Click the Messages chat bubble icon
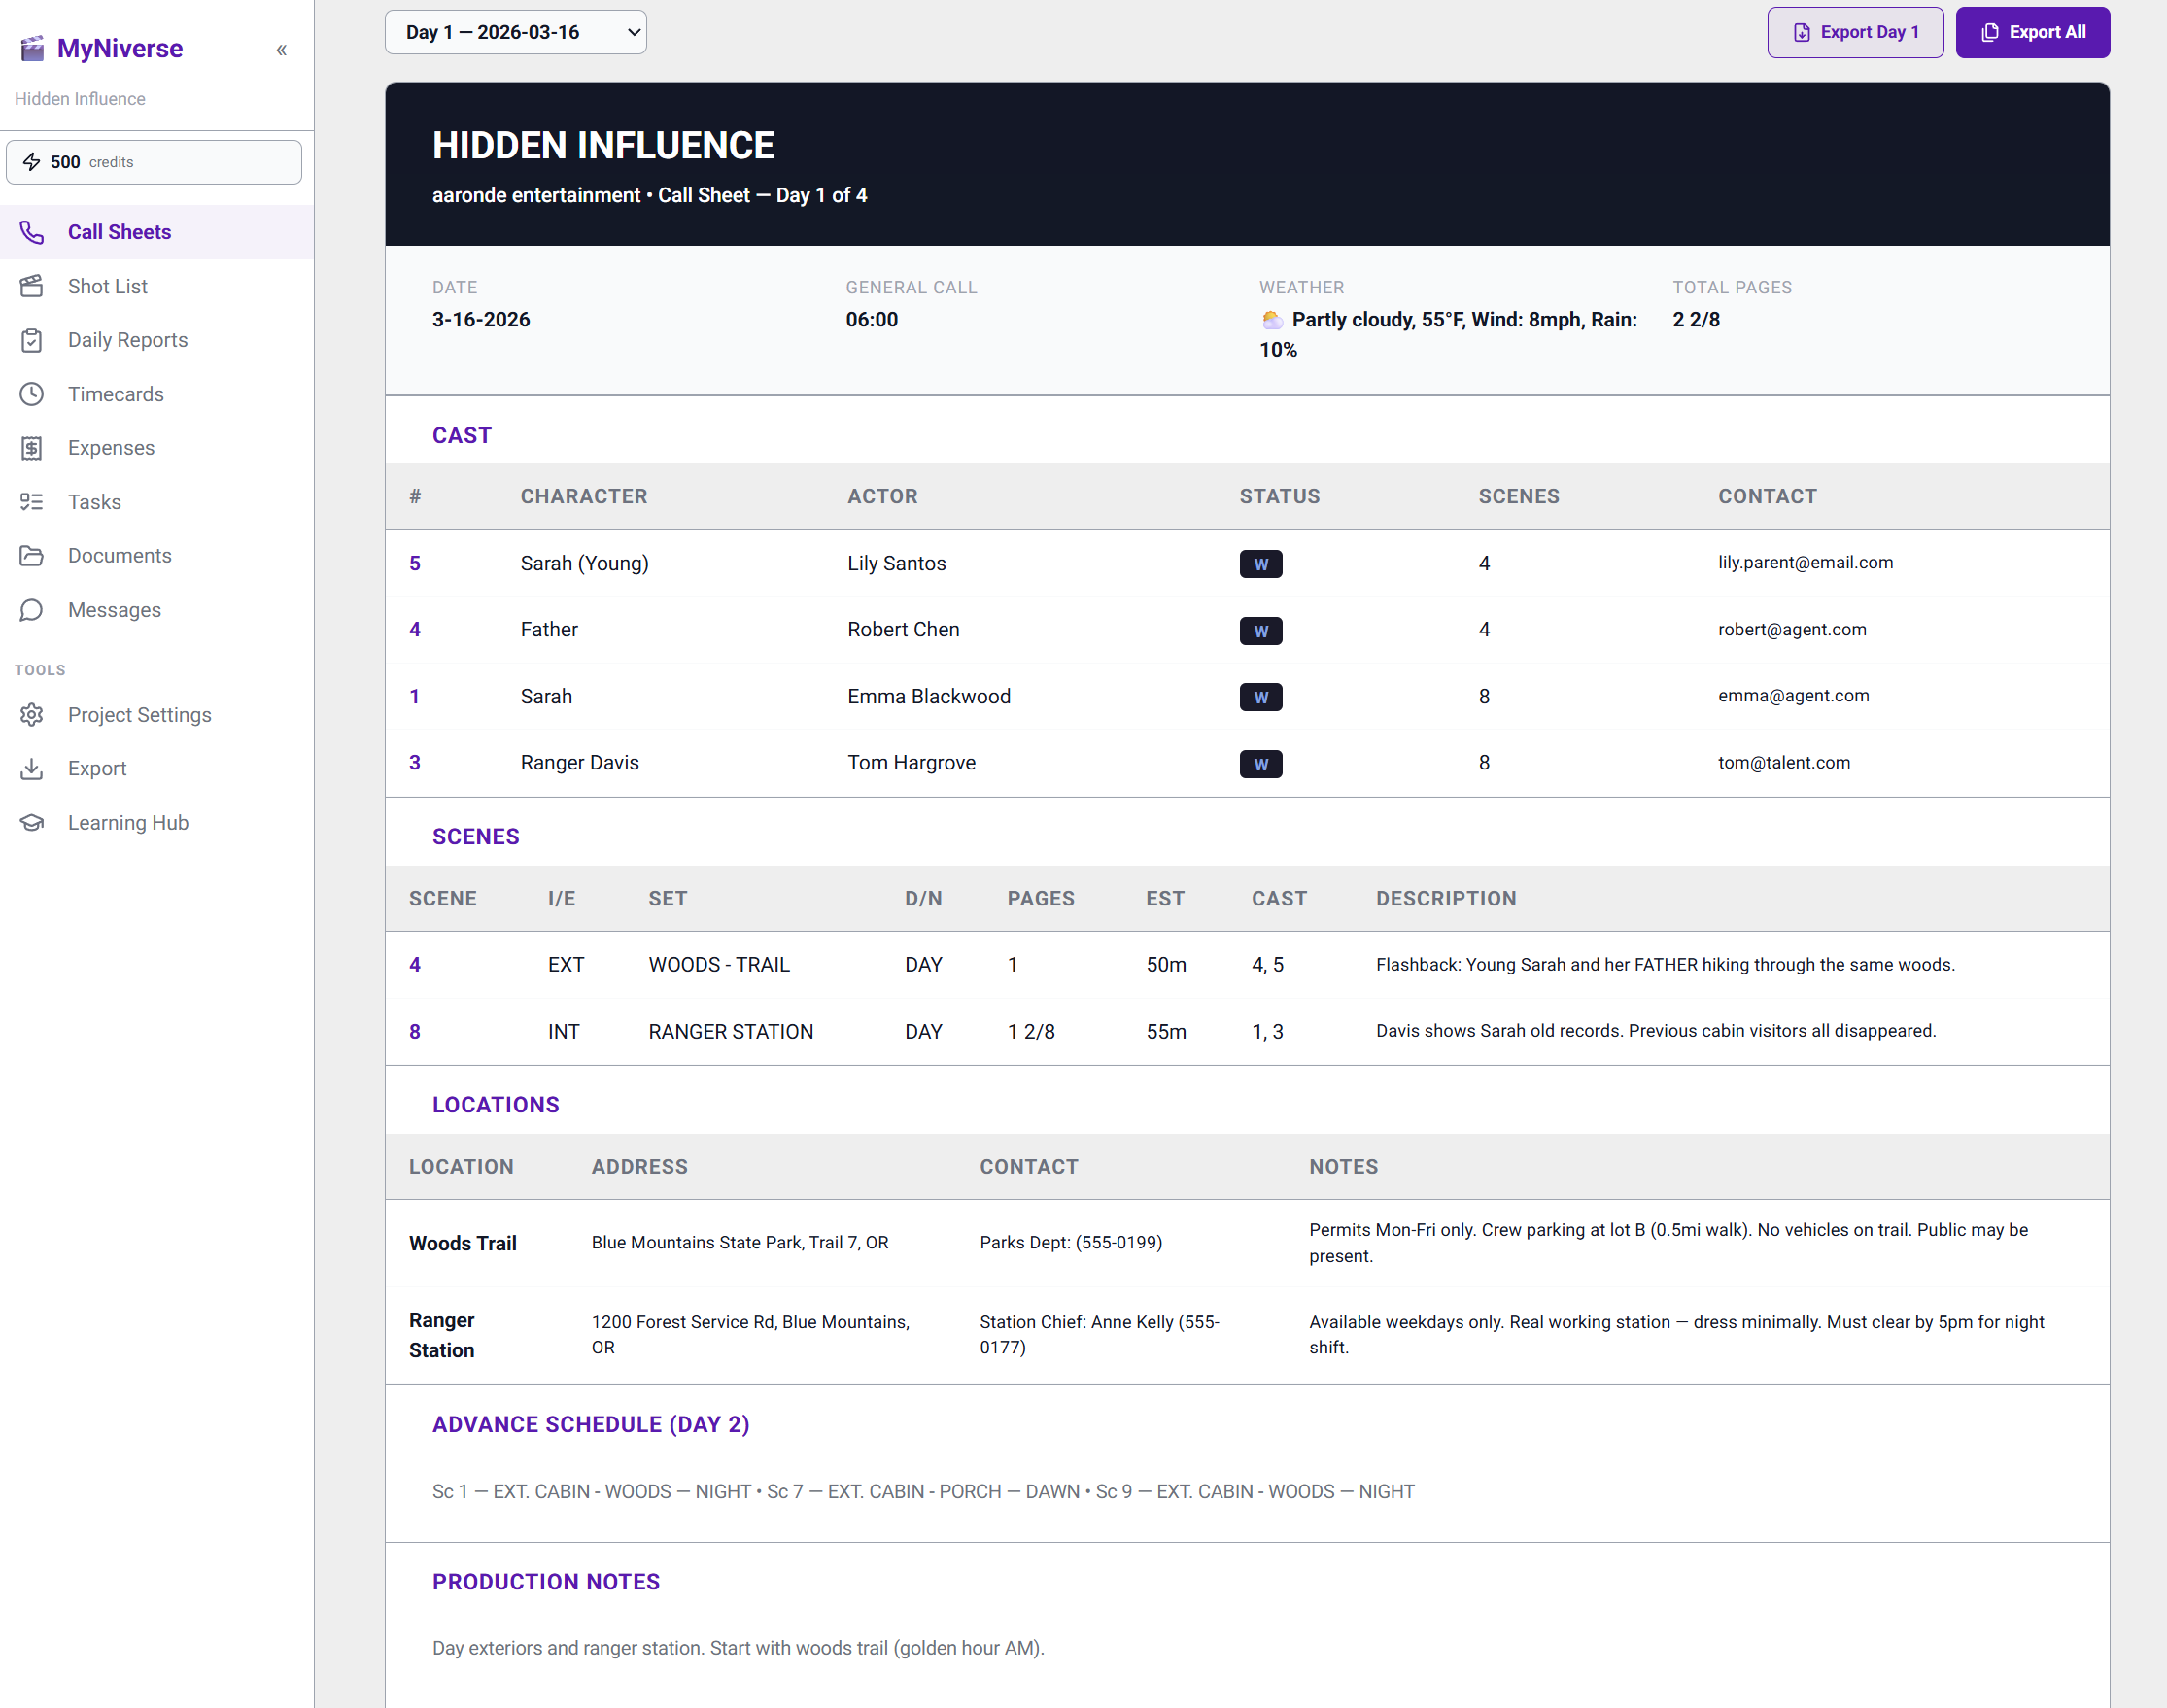 (32, 610)
